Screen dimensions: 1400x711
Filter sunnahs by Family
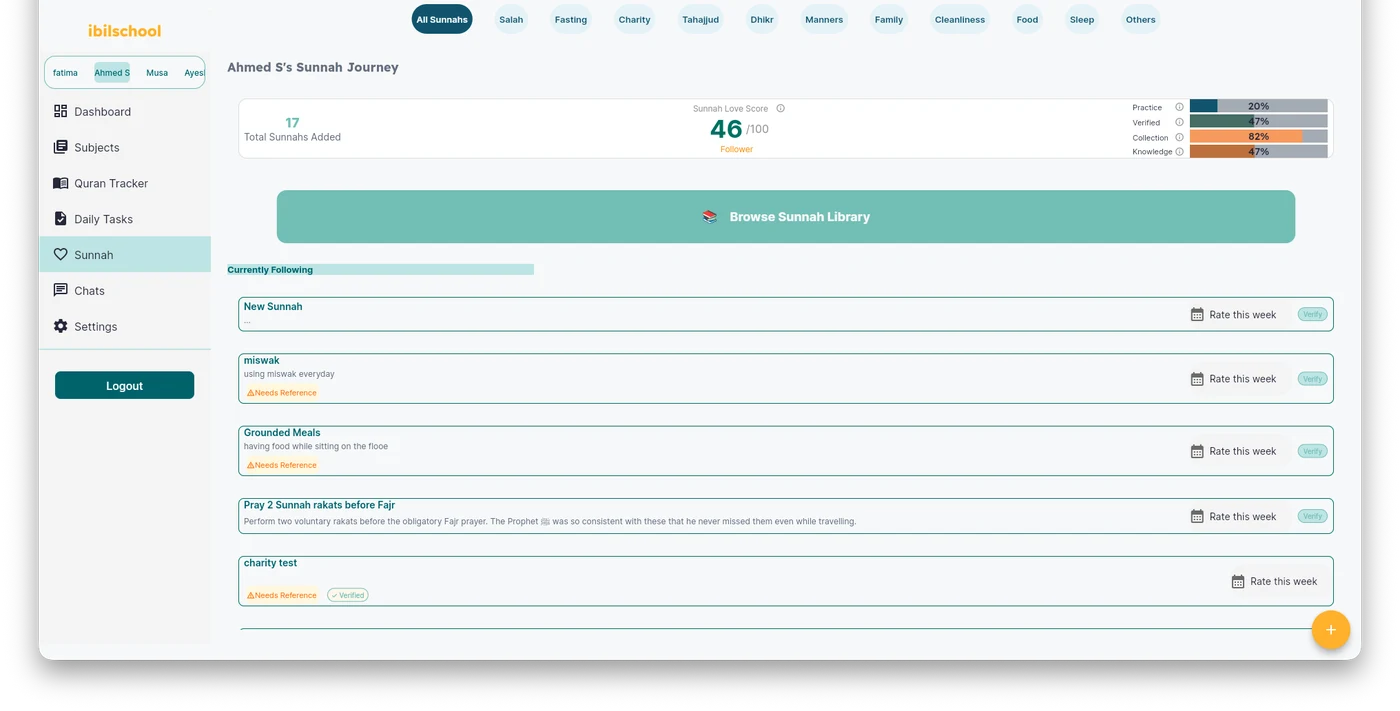click(x=889, y=19)
